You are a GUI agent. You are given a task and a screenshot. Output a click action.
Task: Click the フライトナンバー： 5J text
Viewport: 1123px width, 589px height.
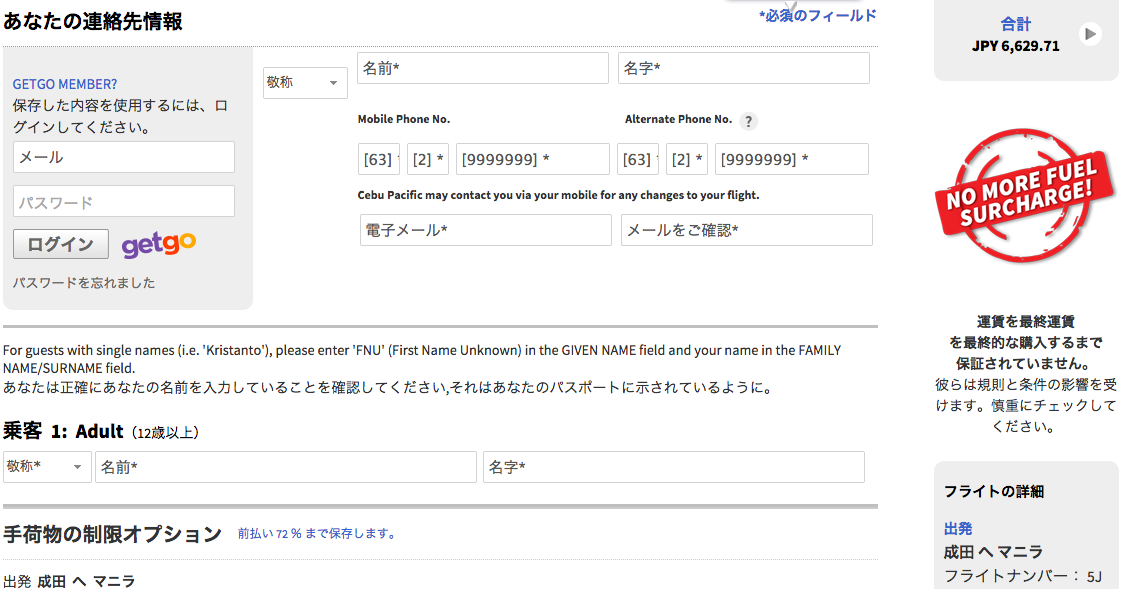[x=1023, y=576]
